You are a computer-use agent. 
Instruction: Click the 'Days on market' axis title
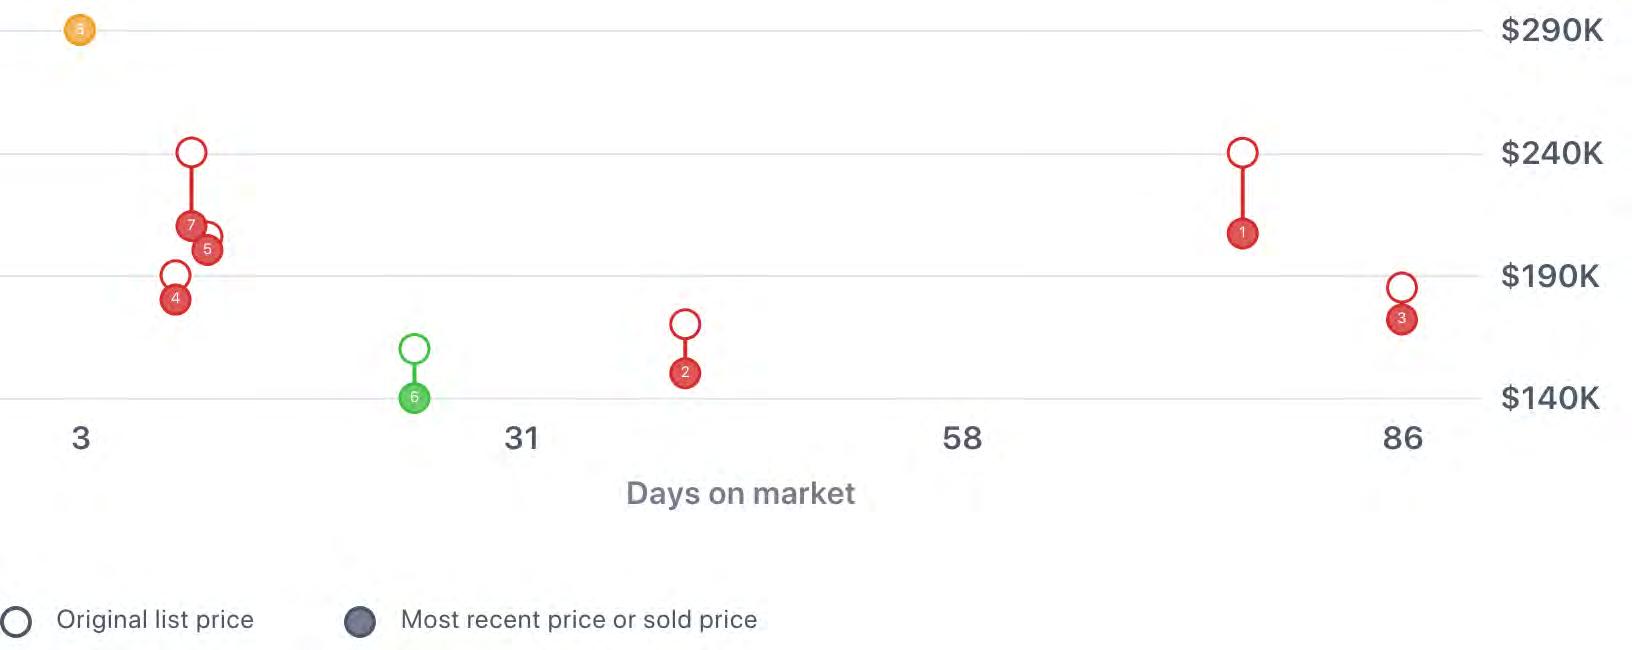740,493
